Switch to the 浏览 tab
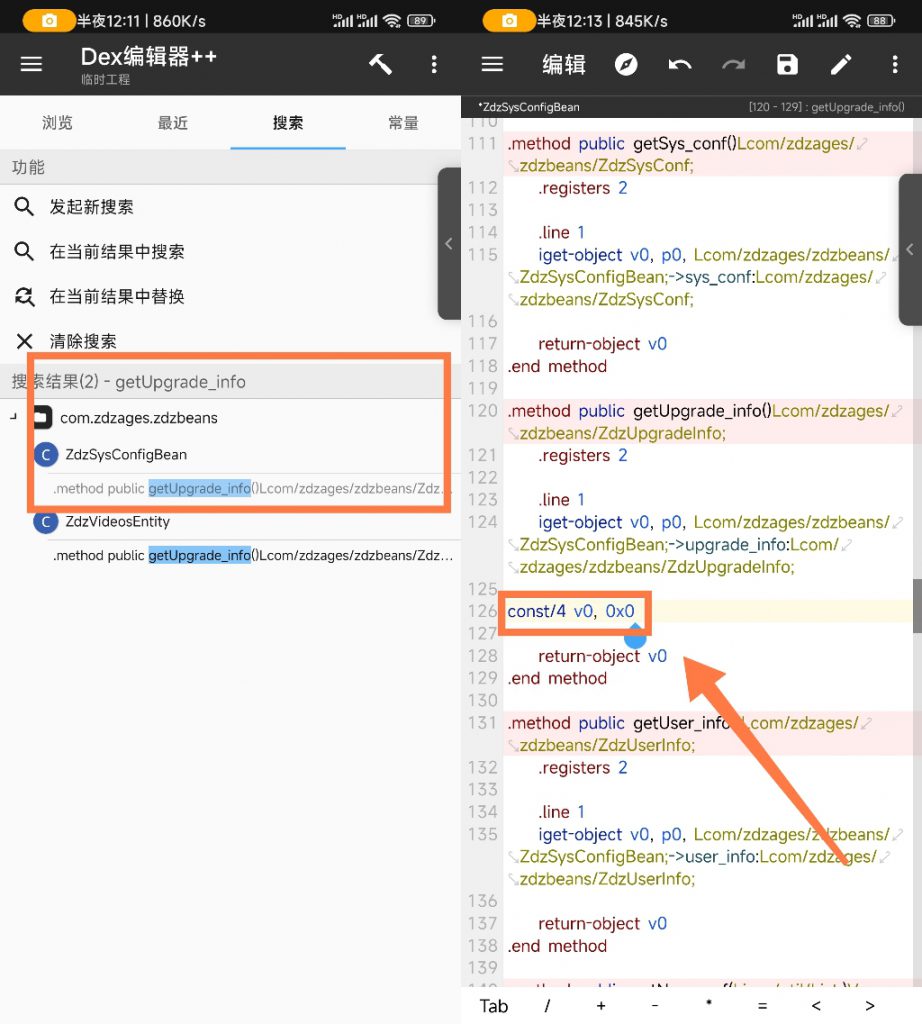 56,123
